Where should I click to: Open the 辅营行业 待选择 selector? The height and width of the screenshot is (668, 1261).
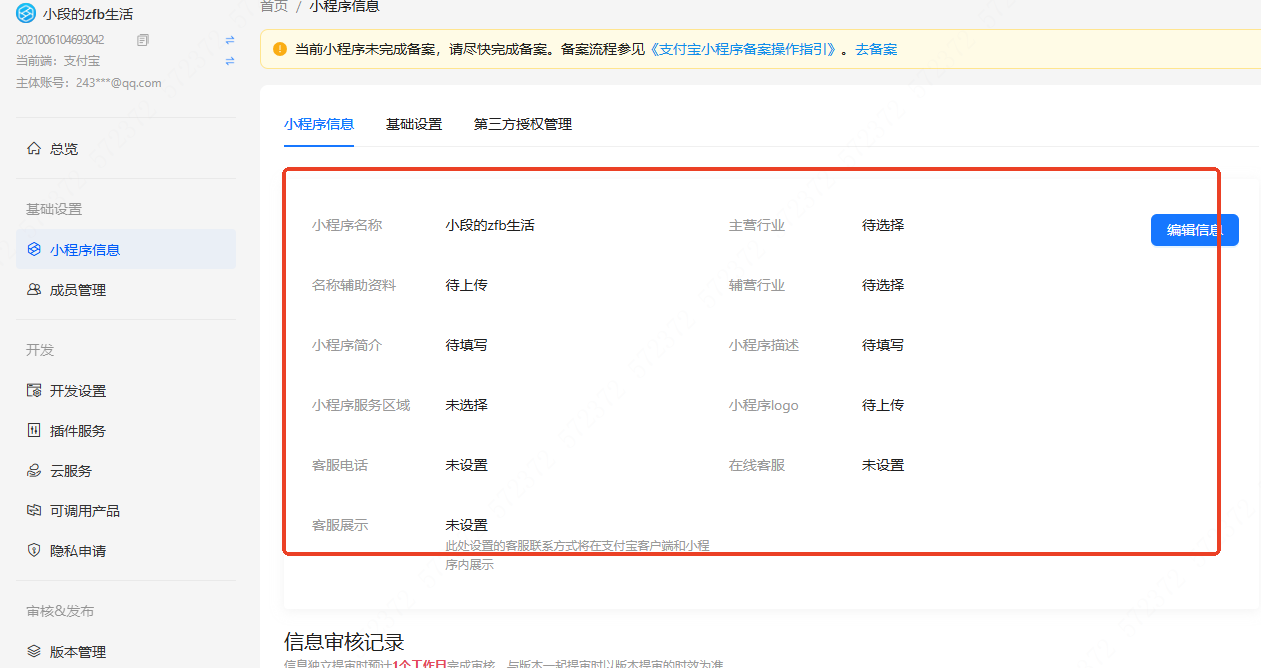click(x=882, y=285)
